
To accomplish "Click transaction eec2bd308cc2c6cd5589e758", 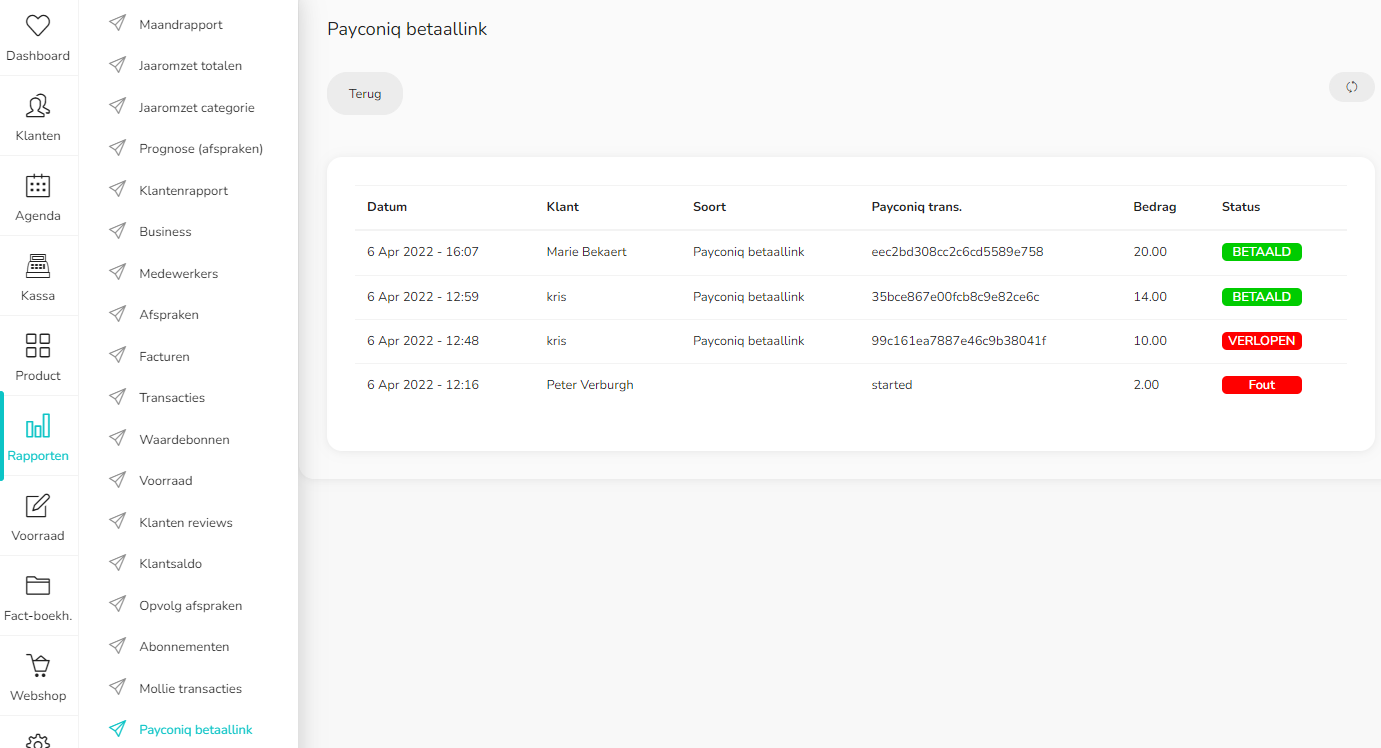I will (957, 252).
